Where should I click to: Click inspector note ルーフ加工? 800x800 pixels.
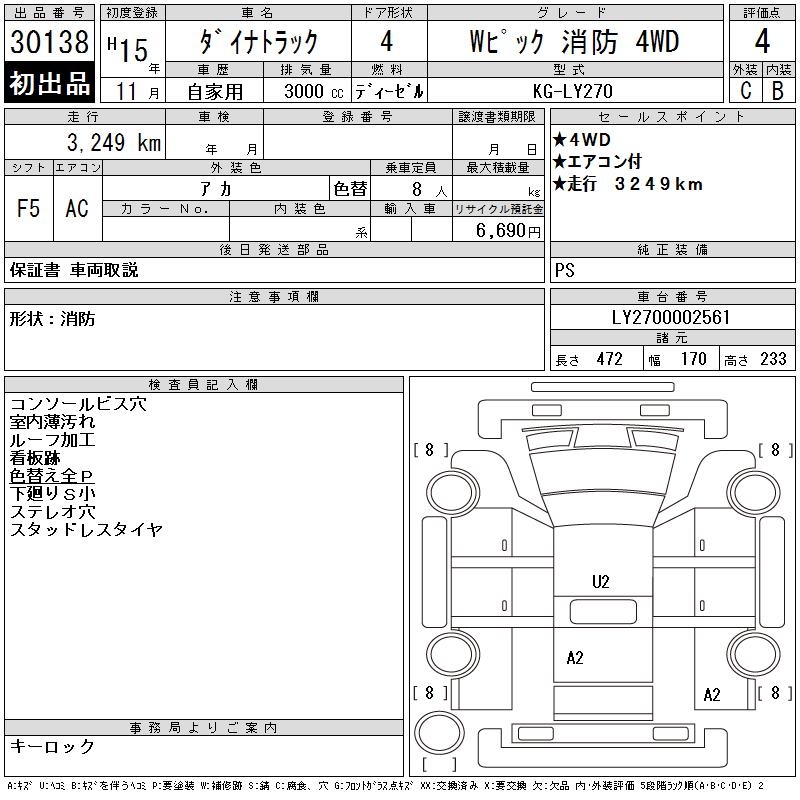(x=52, y=440)
